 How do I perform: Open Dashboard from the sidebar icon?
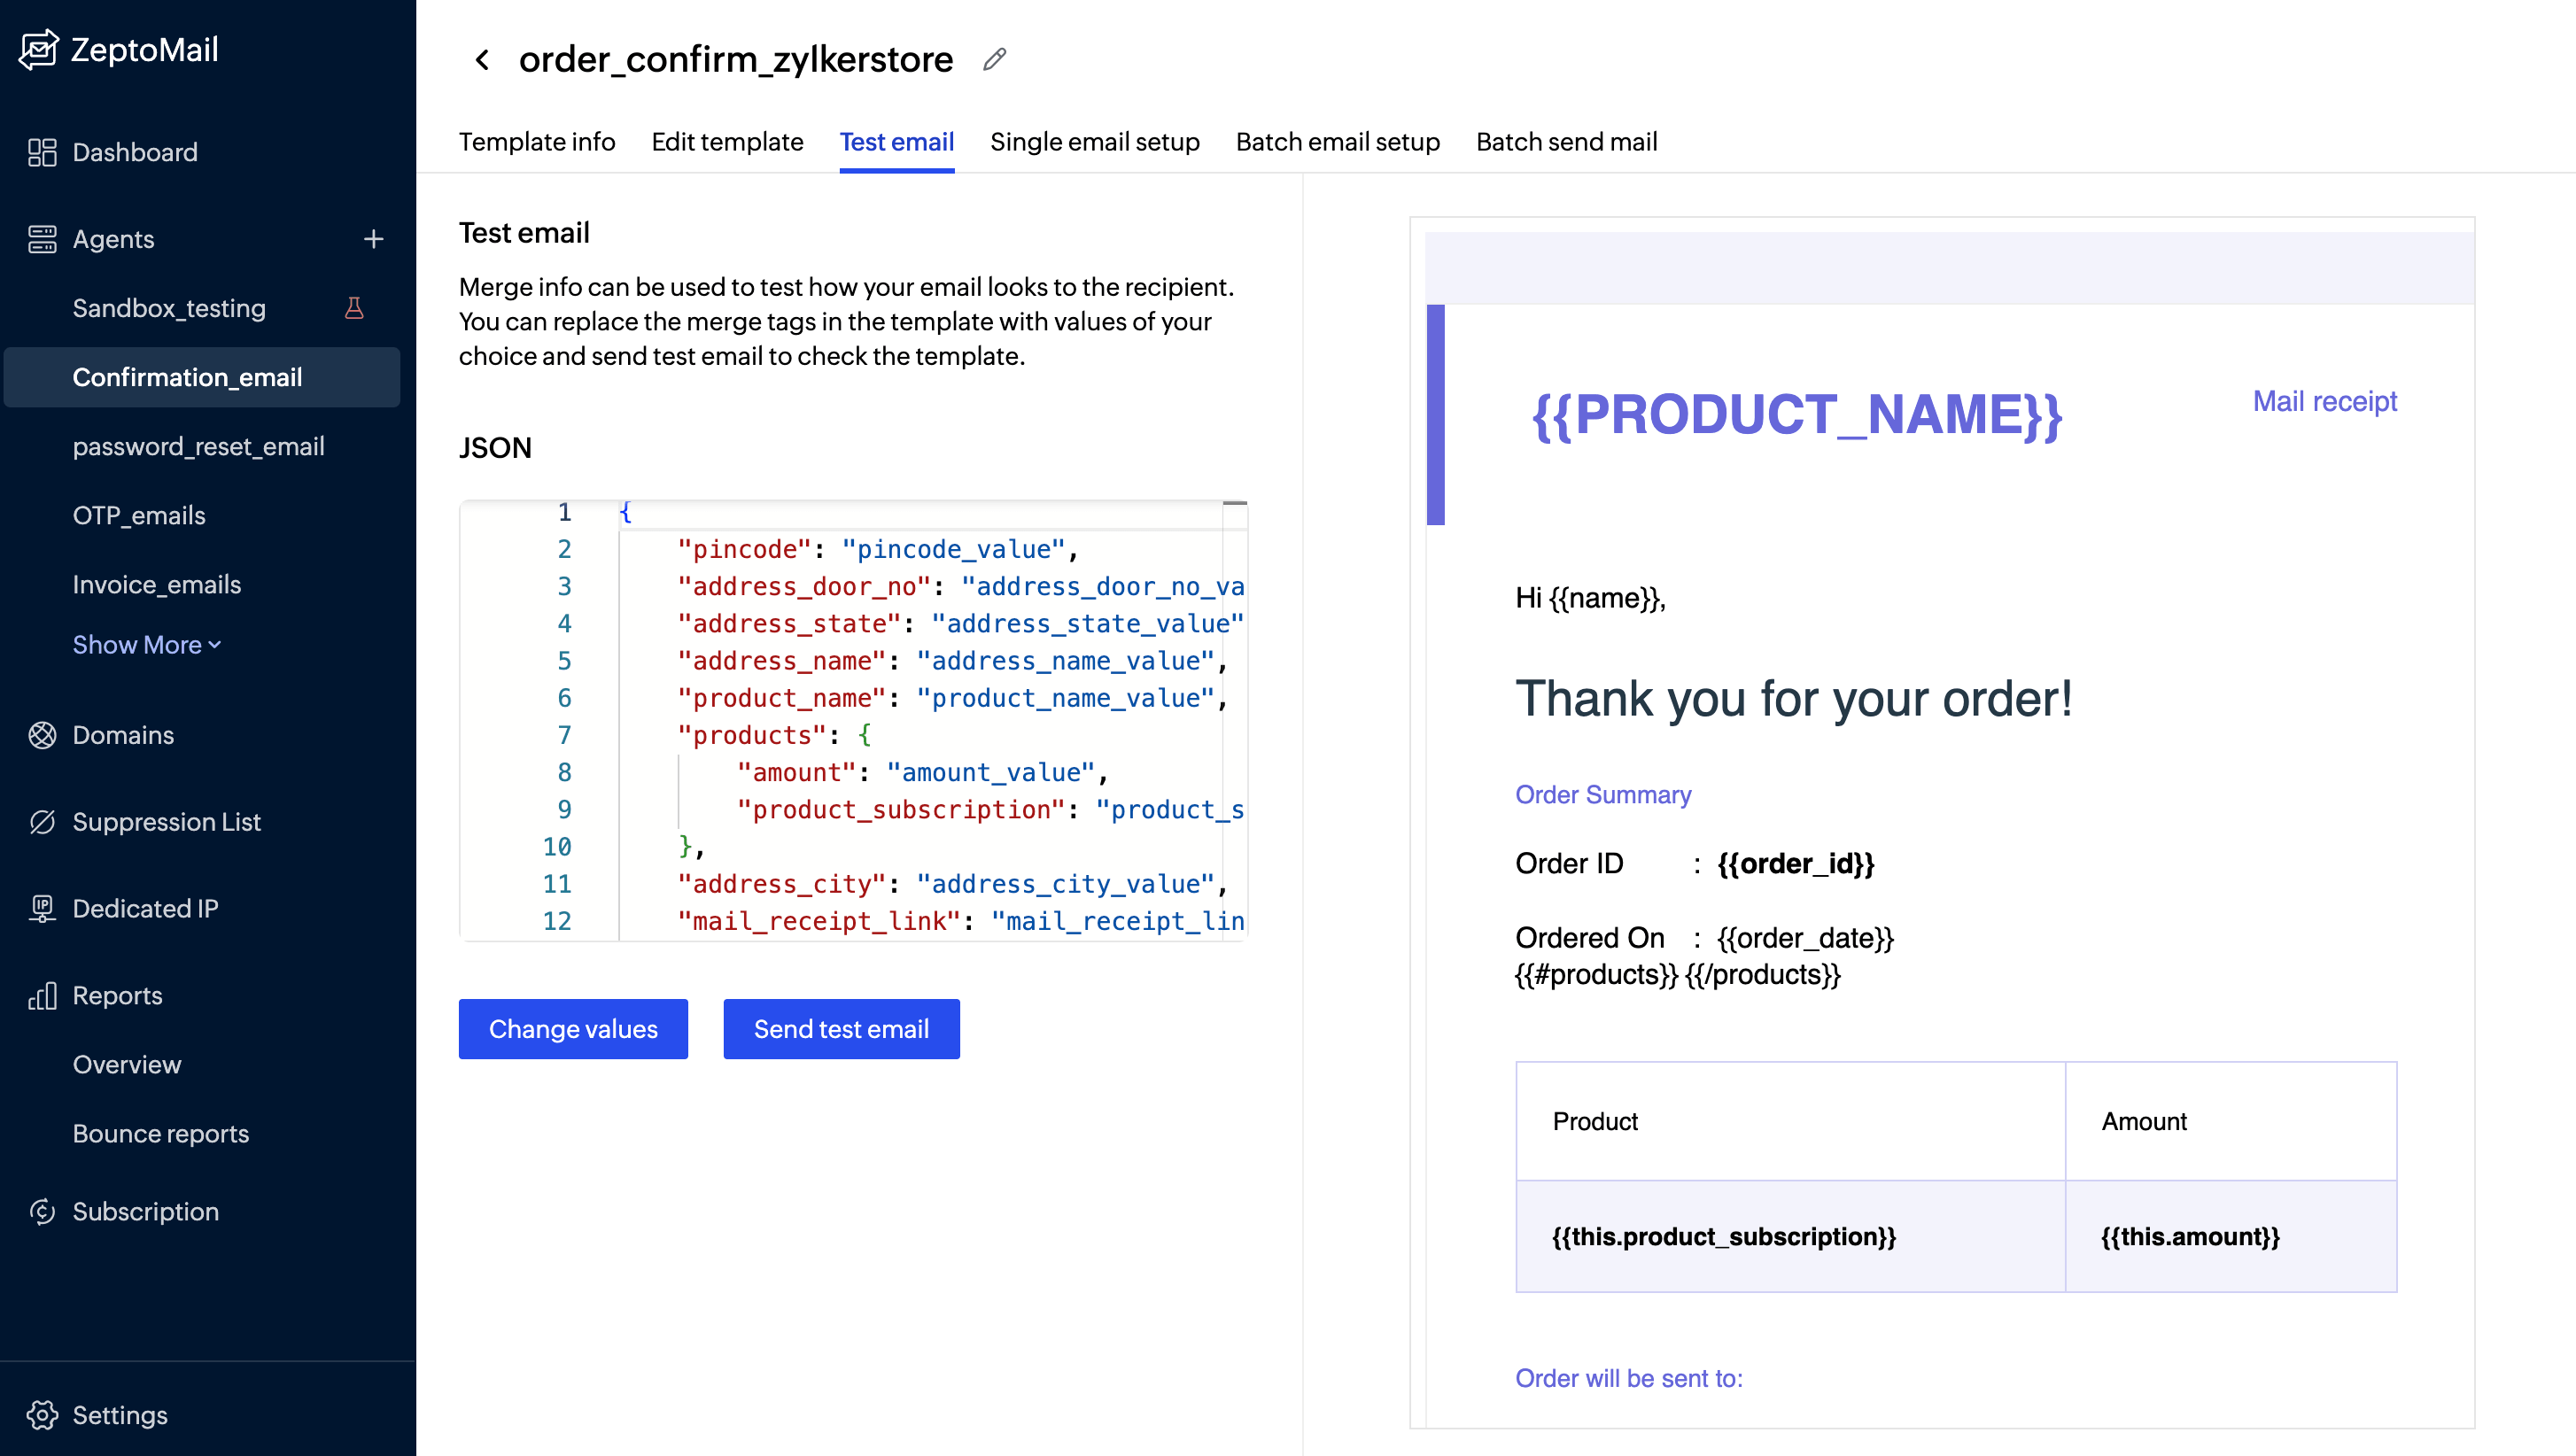(42, 152)
